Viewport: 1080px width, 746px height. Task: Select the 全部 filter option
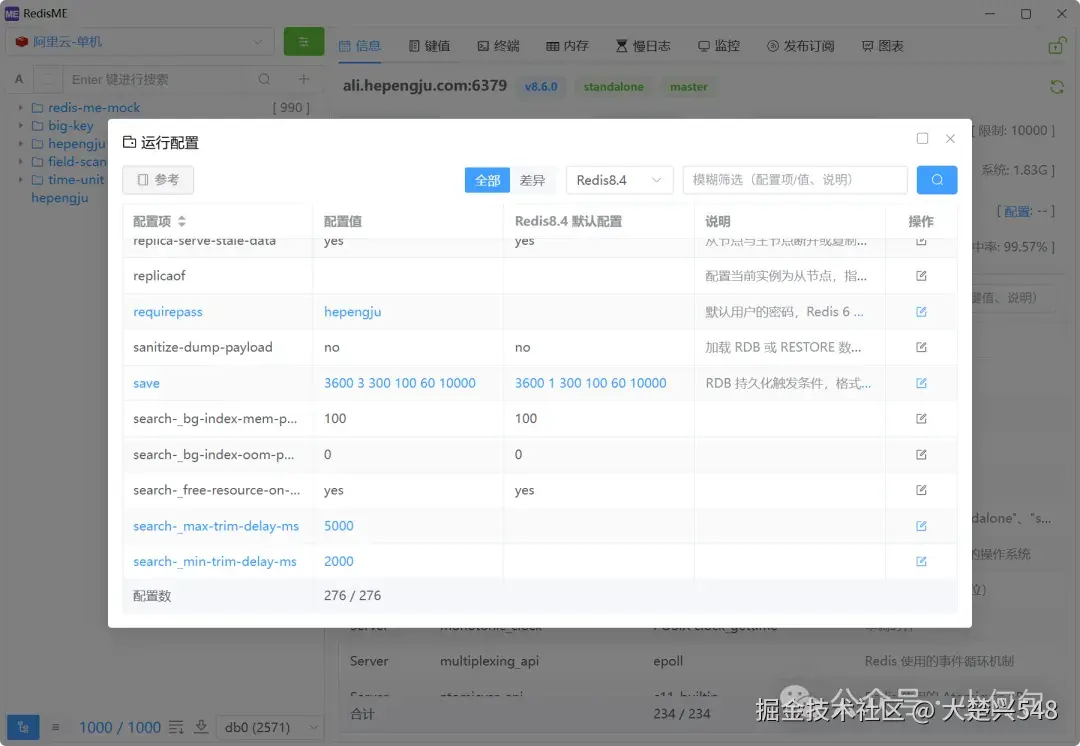(487, 180)
